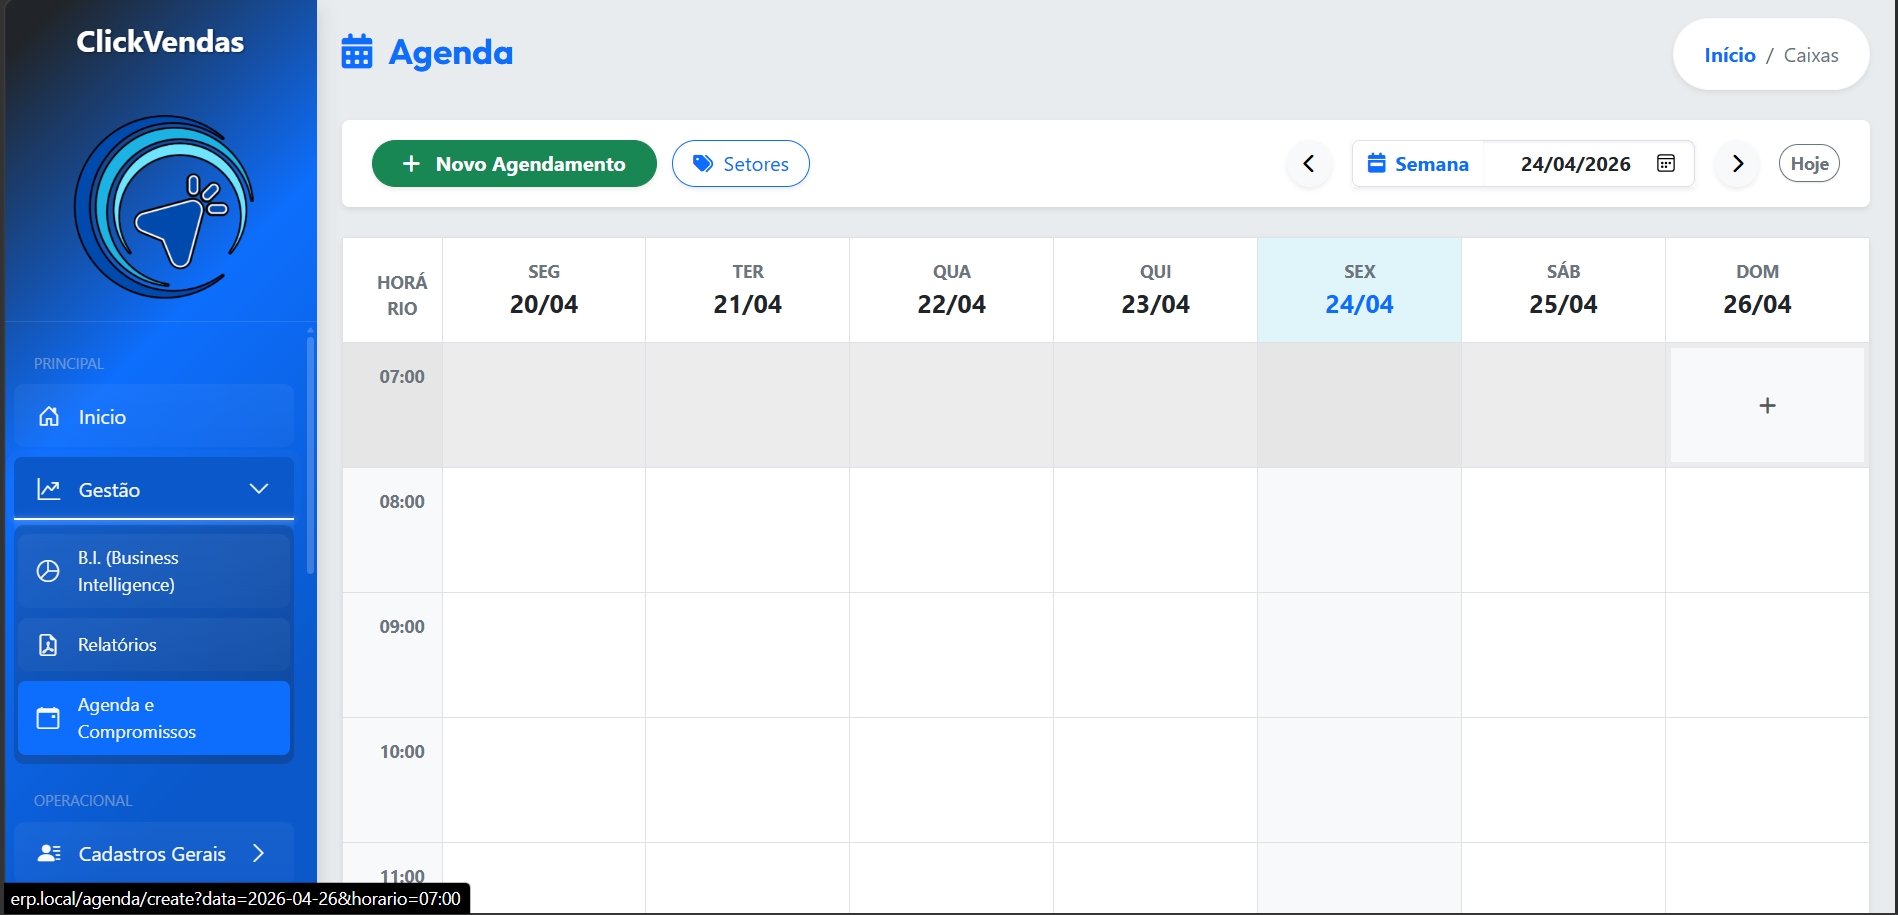This screenshot has height=915, width=1898.
Task: Click the tag icon in Setores
Action: [703, 164]
